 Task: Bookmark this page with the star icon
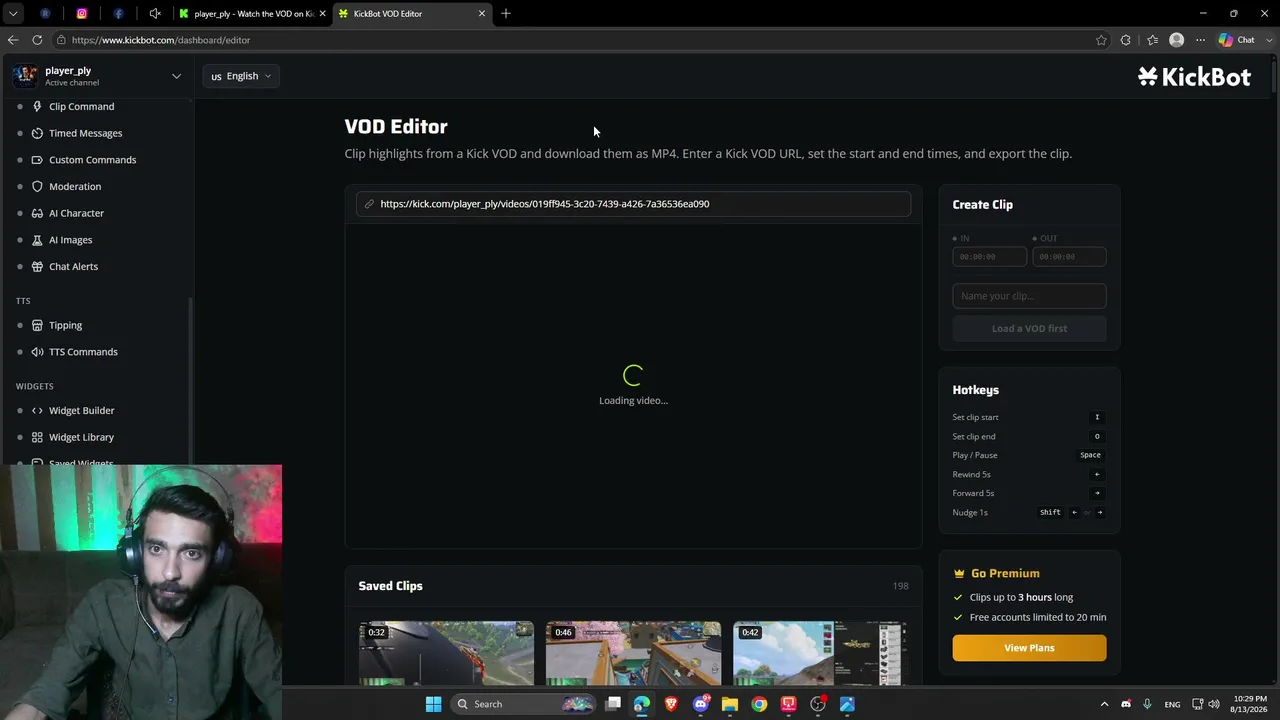click(x=1101, y=40)
